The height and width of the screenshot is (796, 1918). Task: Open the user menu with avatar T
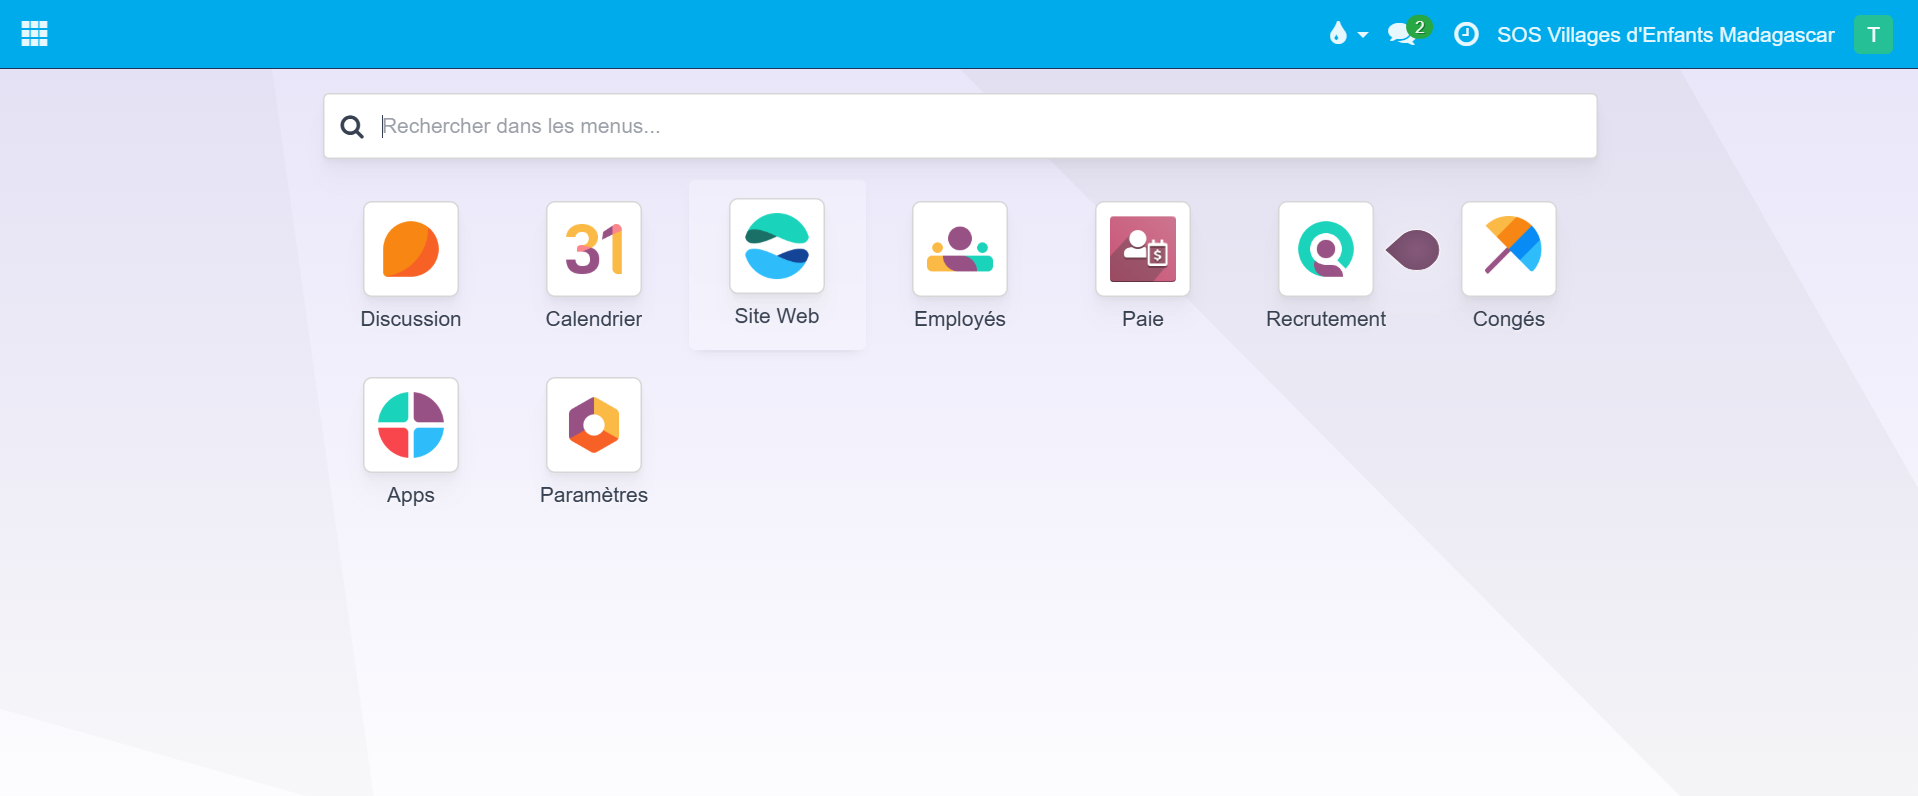(1873, 34)
